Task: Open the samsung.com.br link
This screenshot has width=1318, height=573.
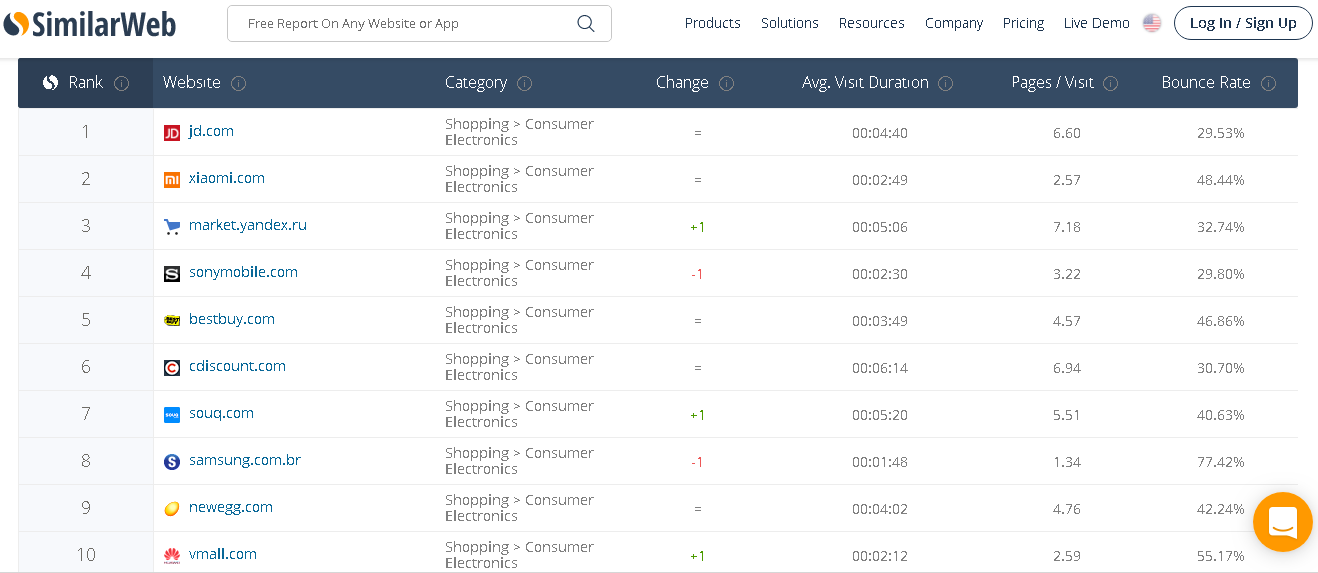Action: click(x=245, y=460)
